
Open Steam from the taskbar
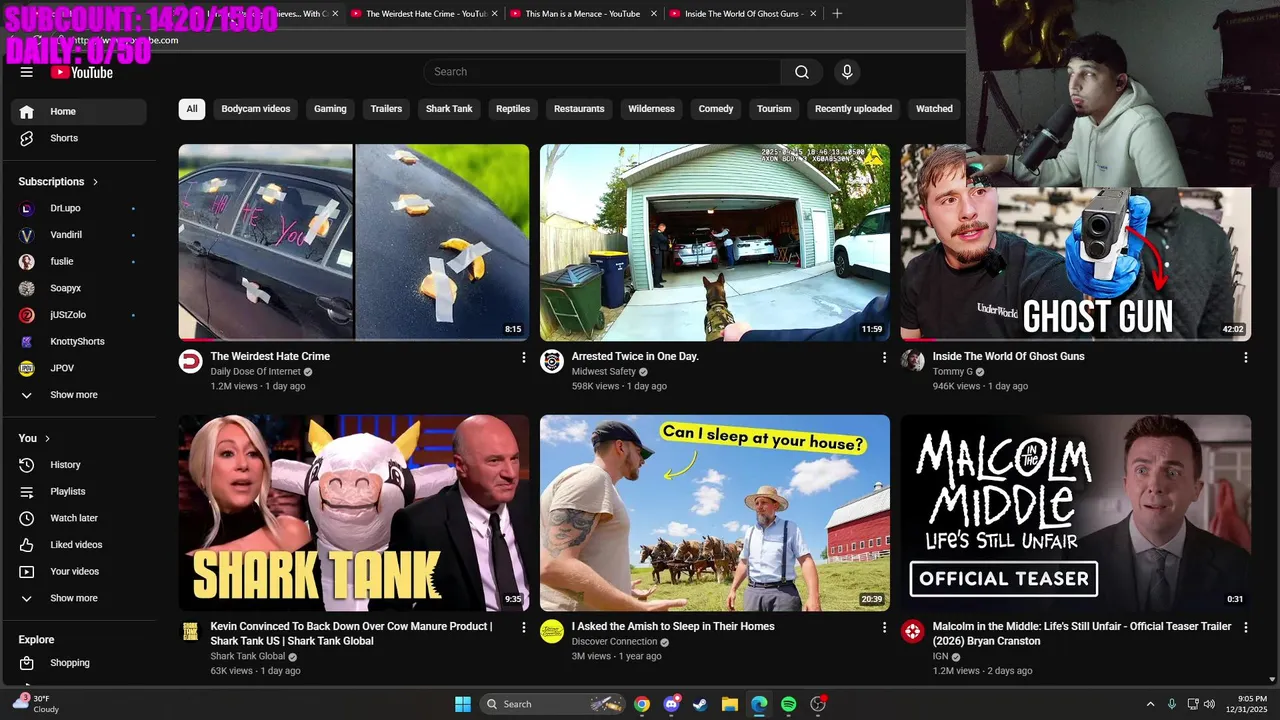pyautogui.click(x=700, y=704)
